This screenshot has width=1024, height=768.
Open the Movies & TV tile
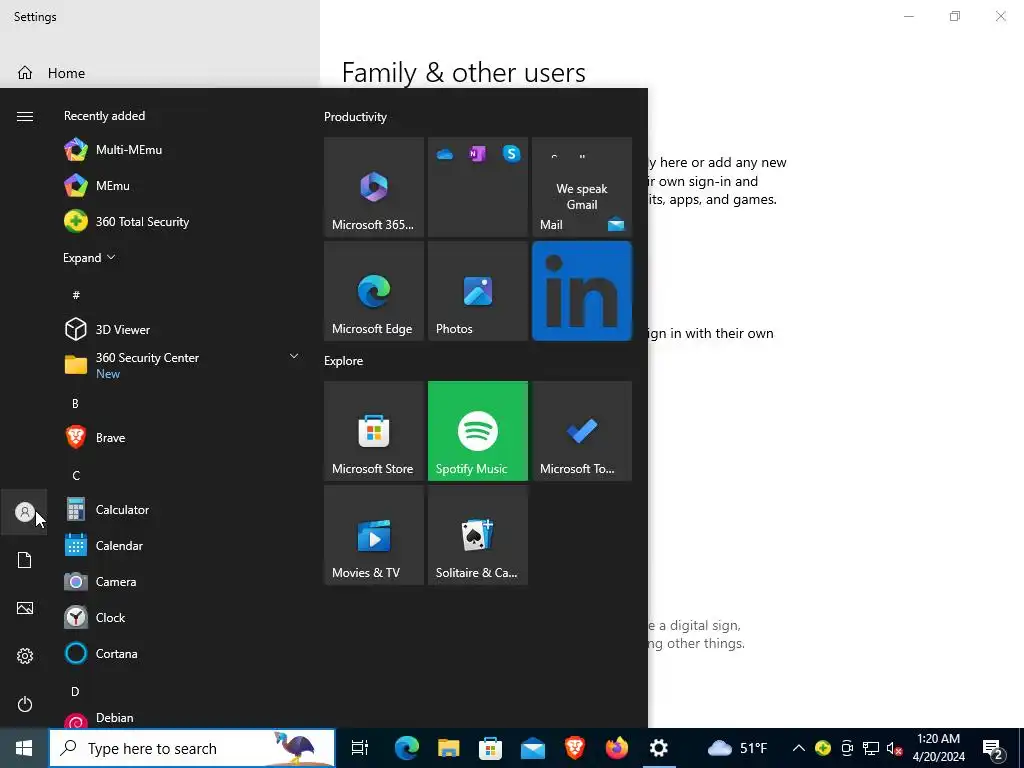click(x=374, y=535)
